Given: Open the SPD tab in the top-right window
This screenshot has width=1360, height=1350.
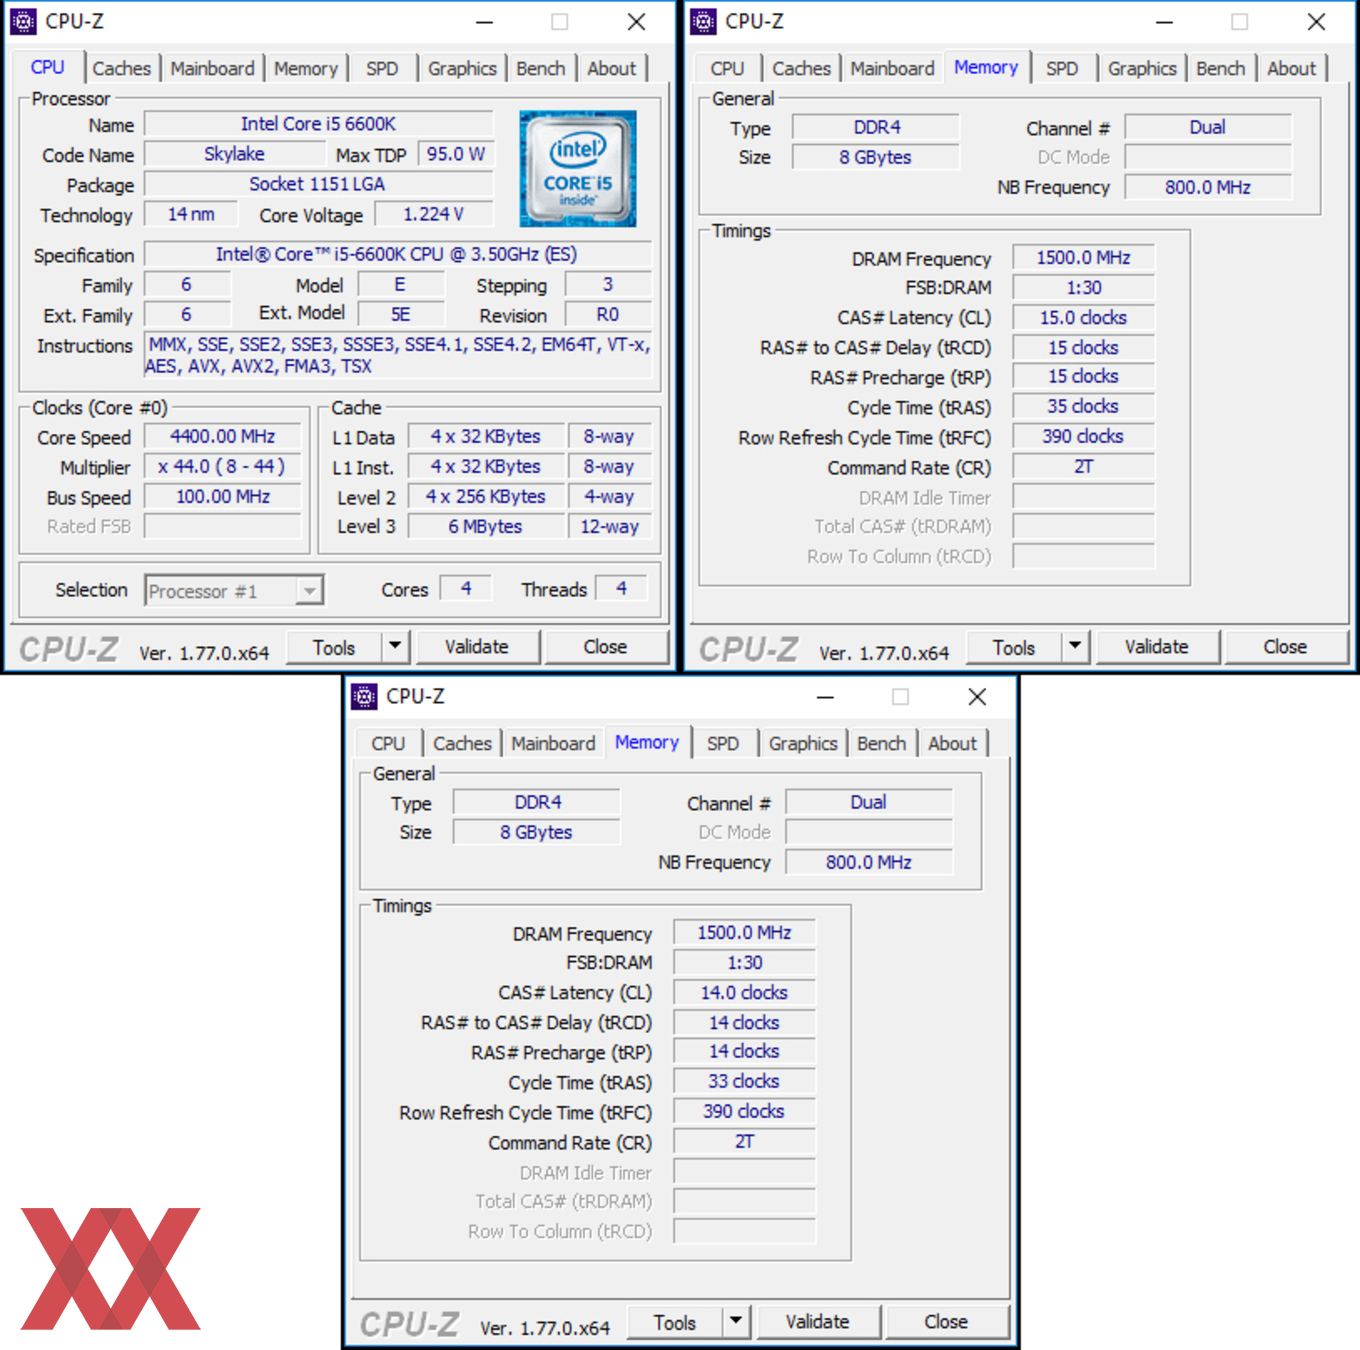Looking at the screenshot, I should tap(1062, 68).
